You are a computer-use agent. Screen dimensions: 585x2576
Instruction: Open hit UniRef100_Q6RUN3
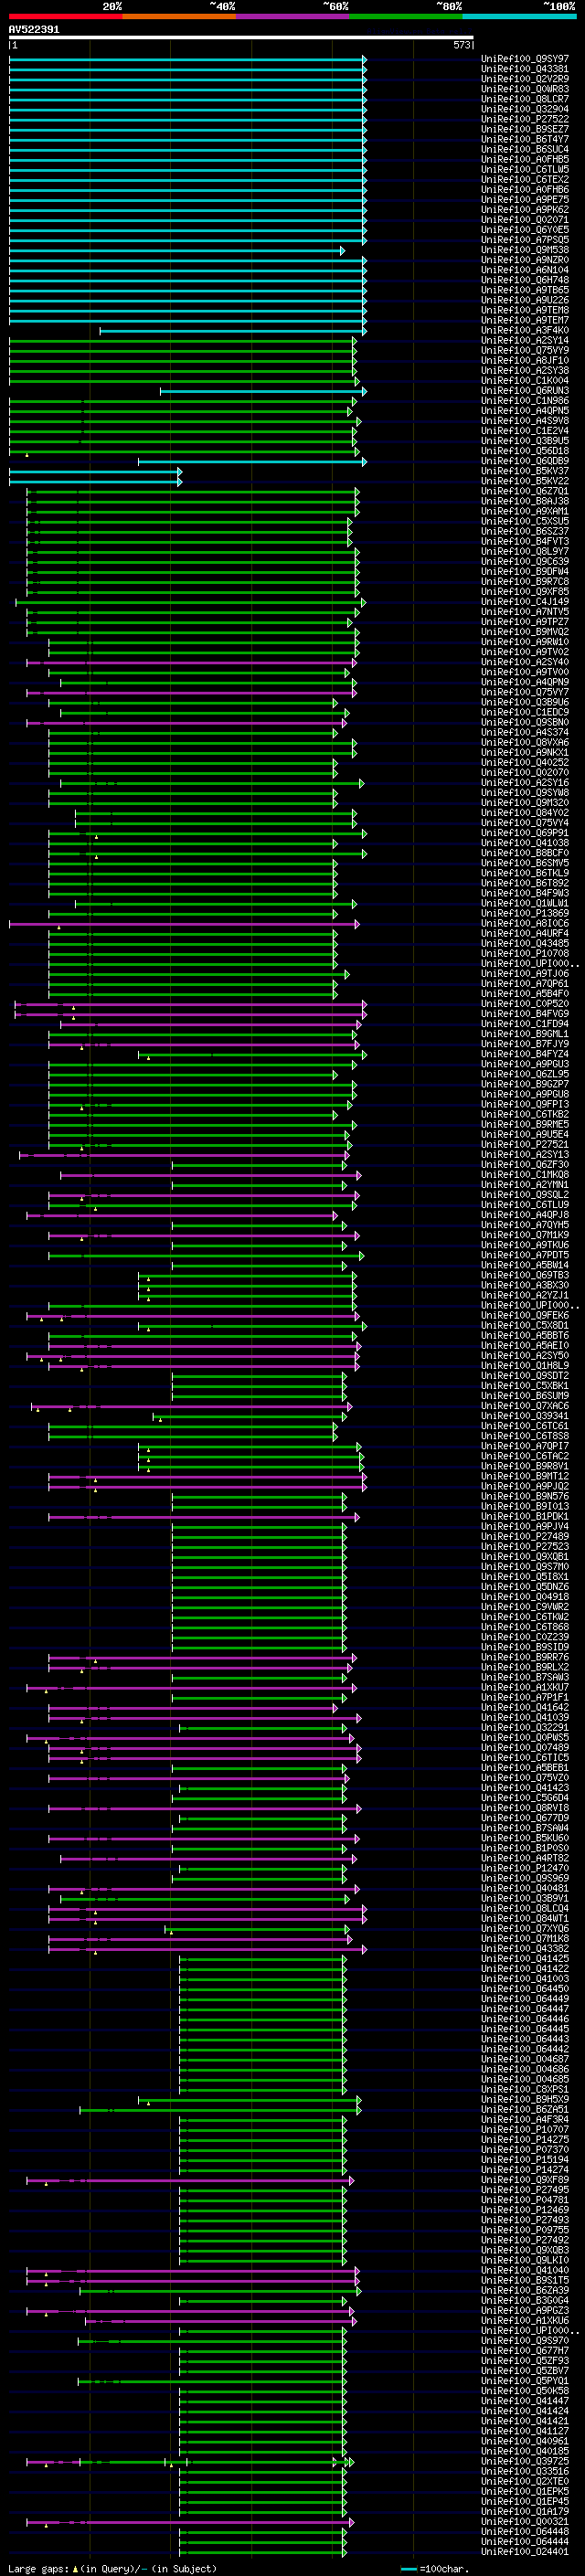point(525,391)
